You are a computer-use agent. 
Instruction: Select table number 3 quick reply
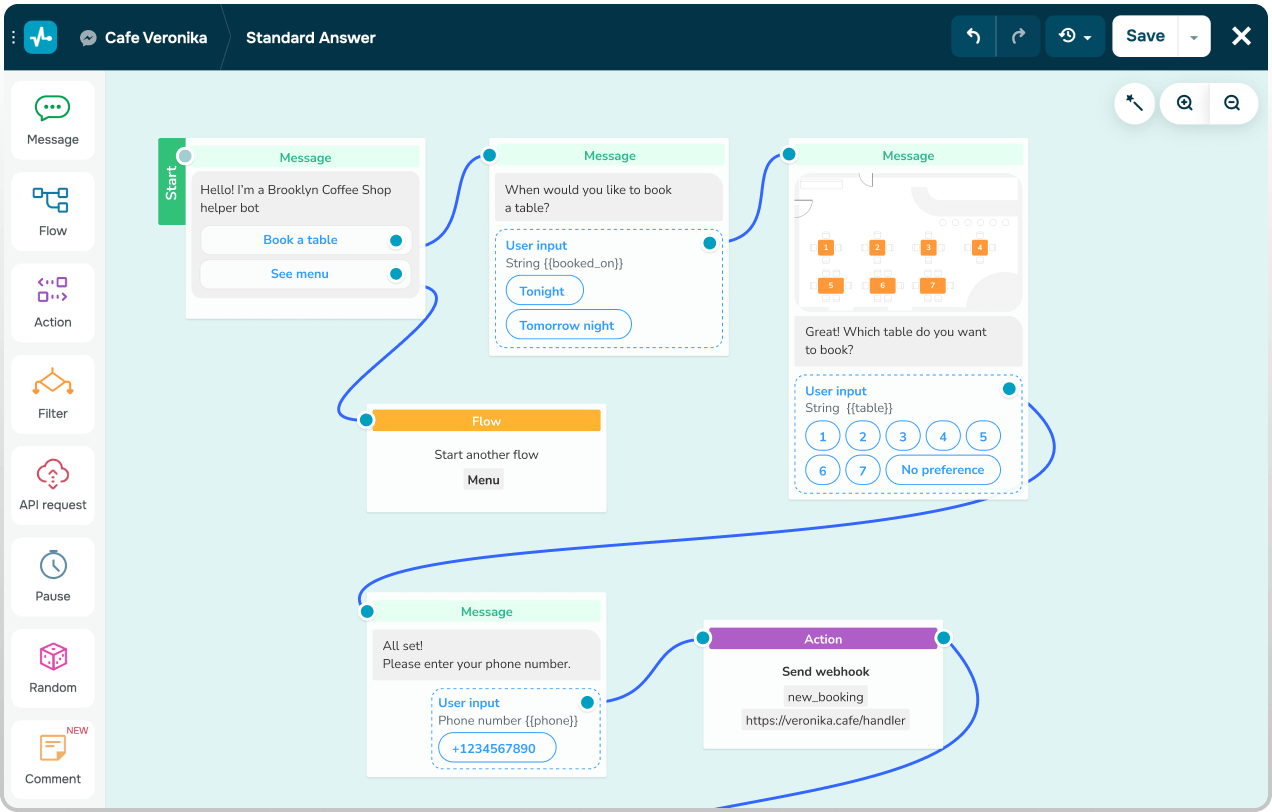[903, 436]
